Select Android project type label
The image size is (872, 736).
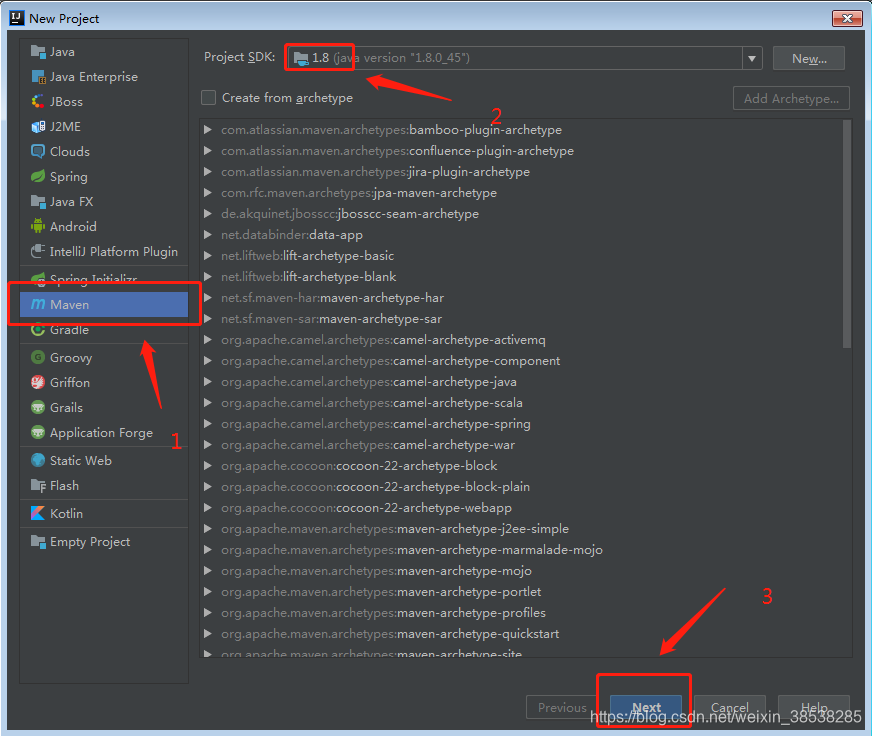[73, 226]
